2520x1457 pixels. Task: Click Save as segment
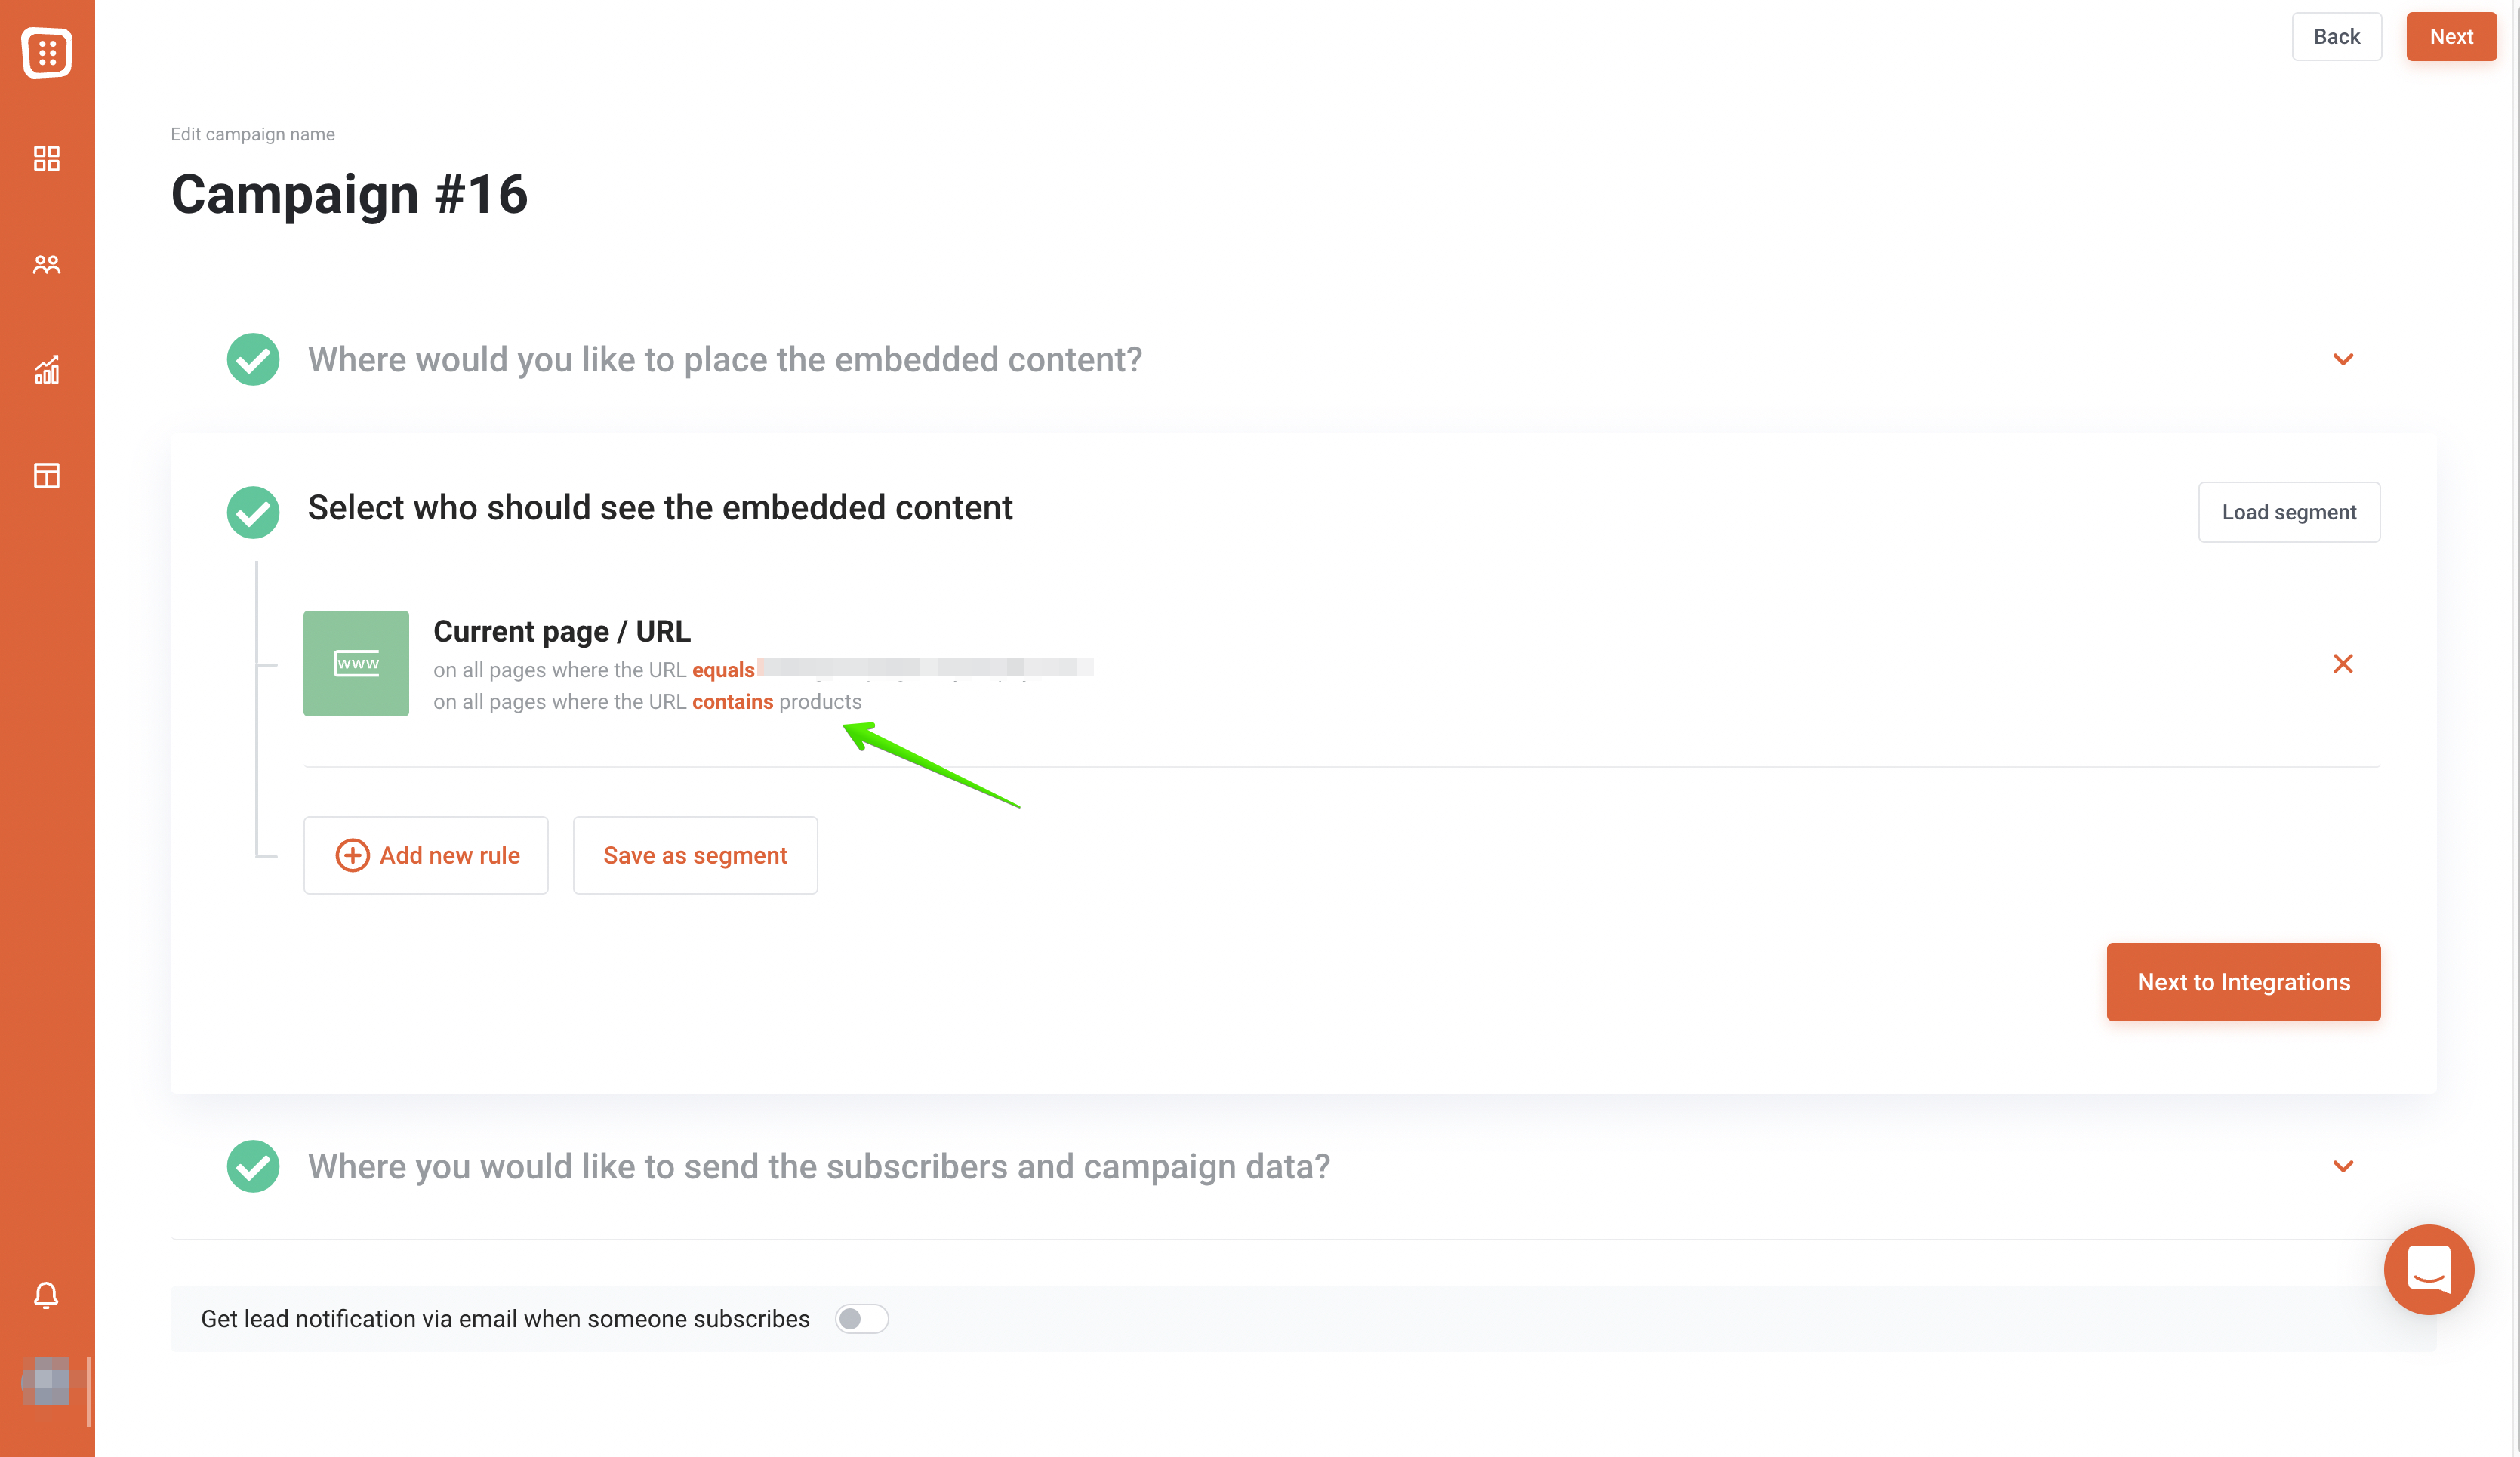pos(695,855)
